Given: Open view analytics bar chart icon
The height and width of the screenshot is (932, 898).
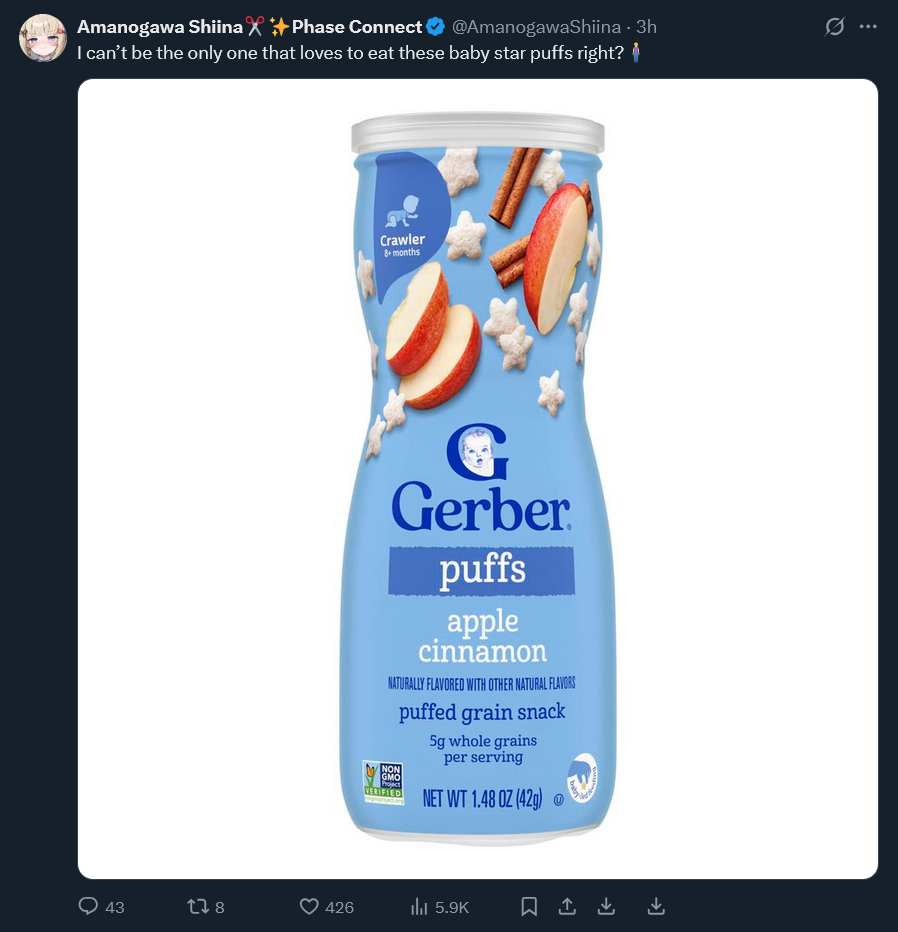Looking at the screenshot, I should pos(419,906).
